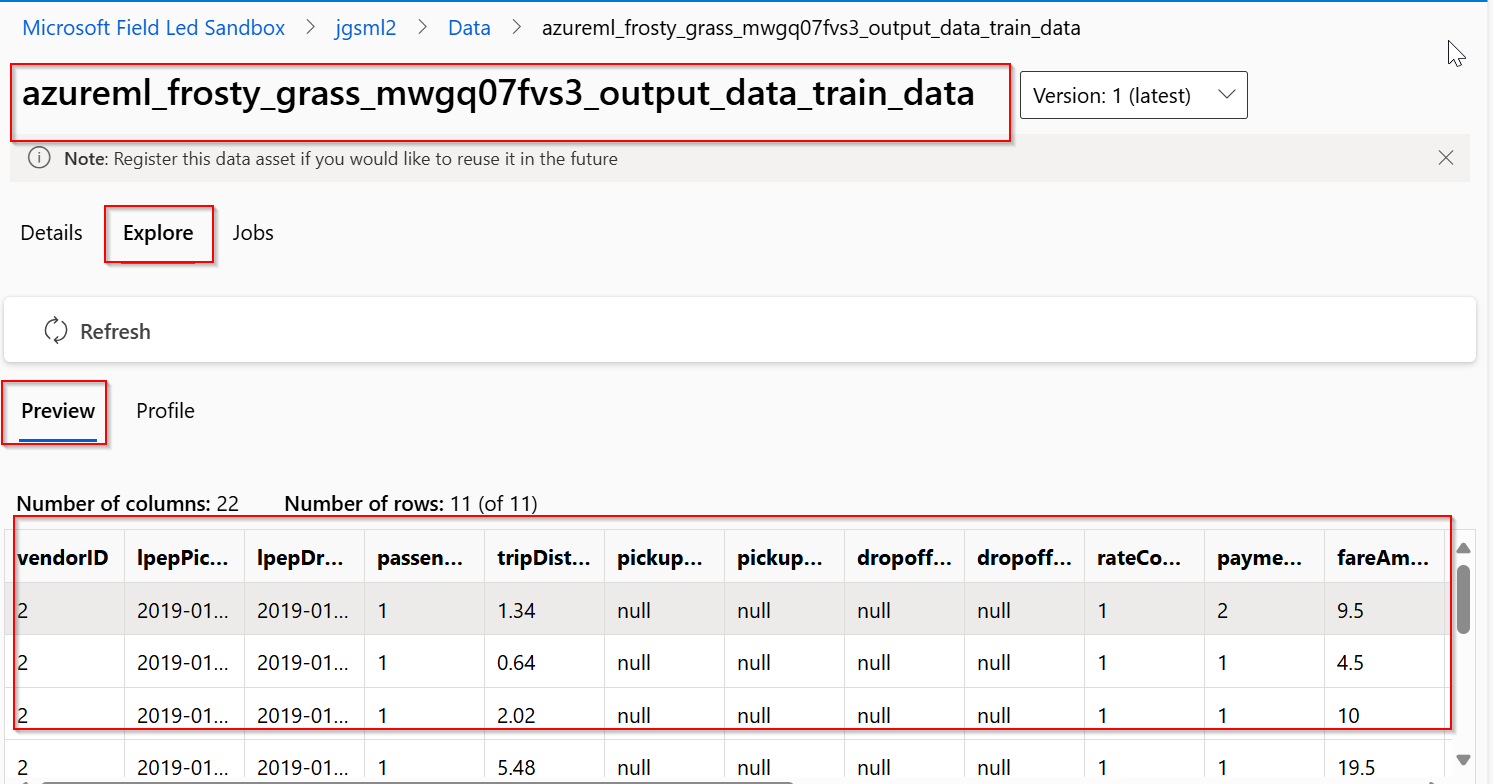Select trip distance cell 5.48

pos(544,767)
